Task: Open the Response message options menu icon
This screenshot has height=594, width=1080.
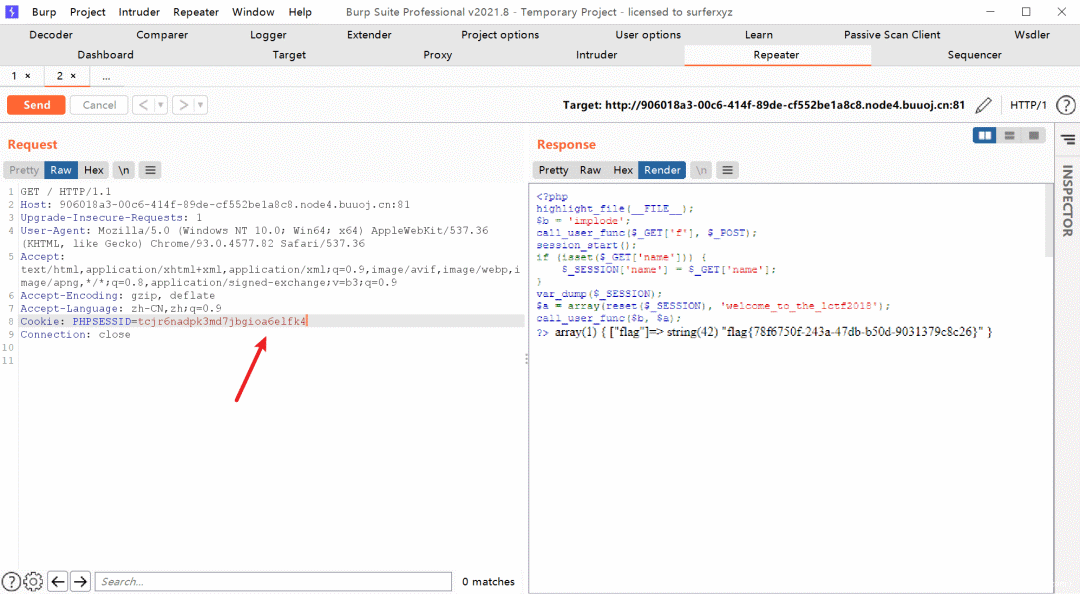Action: (x=727, y=170)
